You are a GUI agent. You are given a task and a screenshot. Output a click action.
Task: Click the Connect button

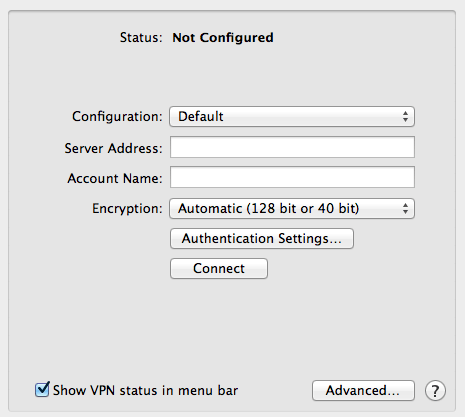(x=219, y=269)
